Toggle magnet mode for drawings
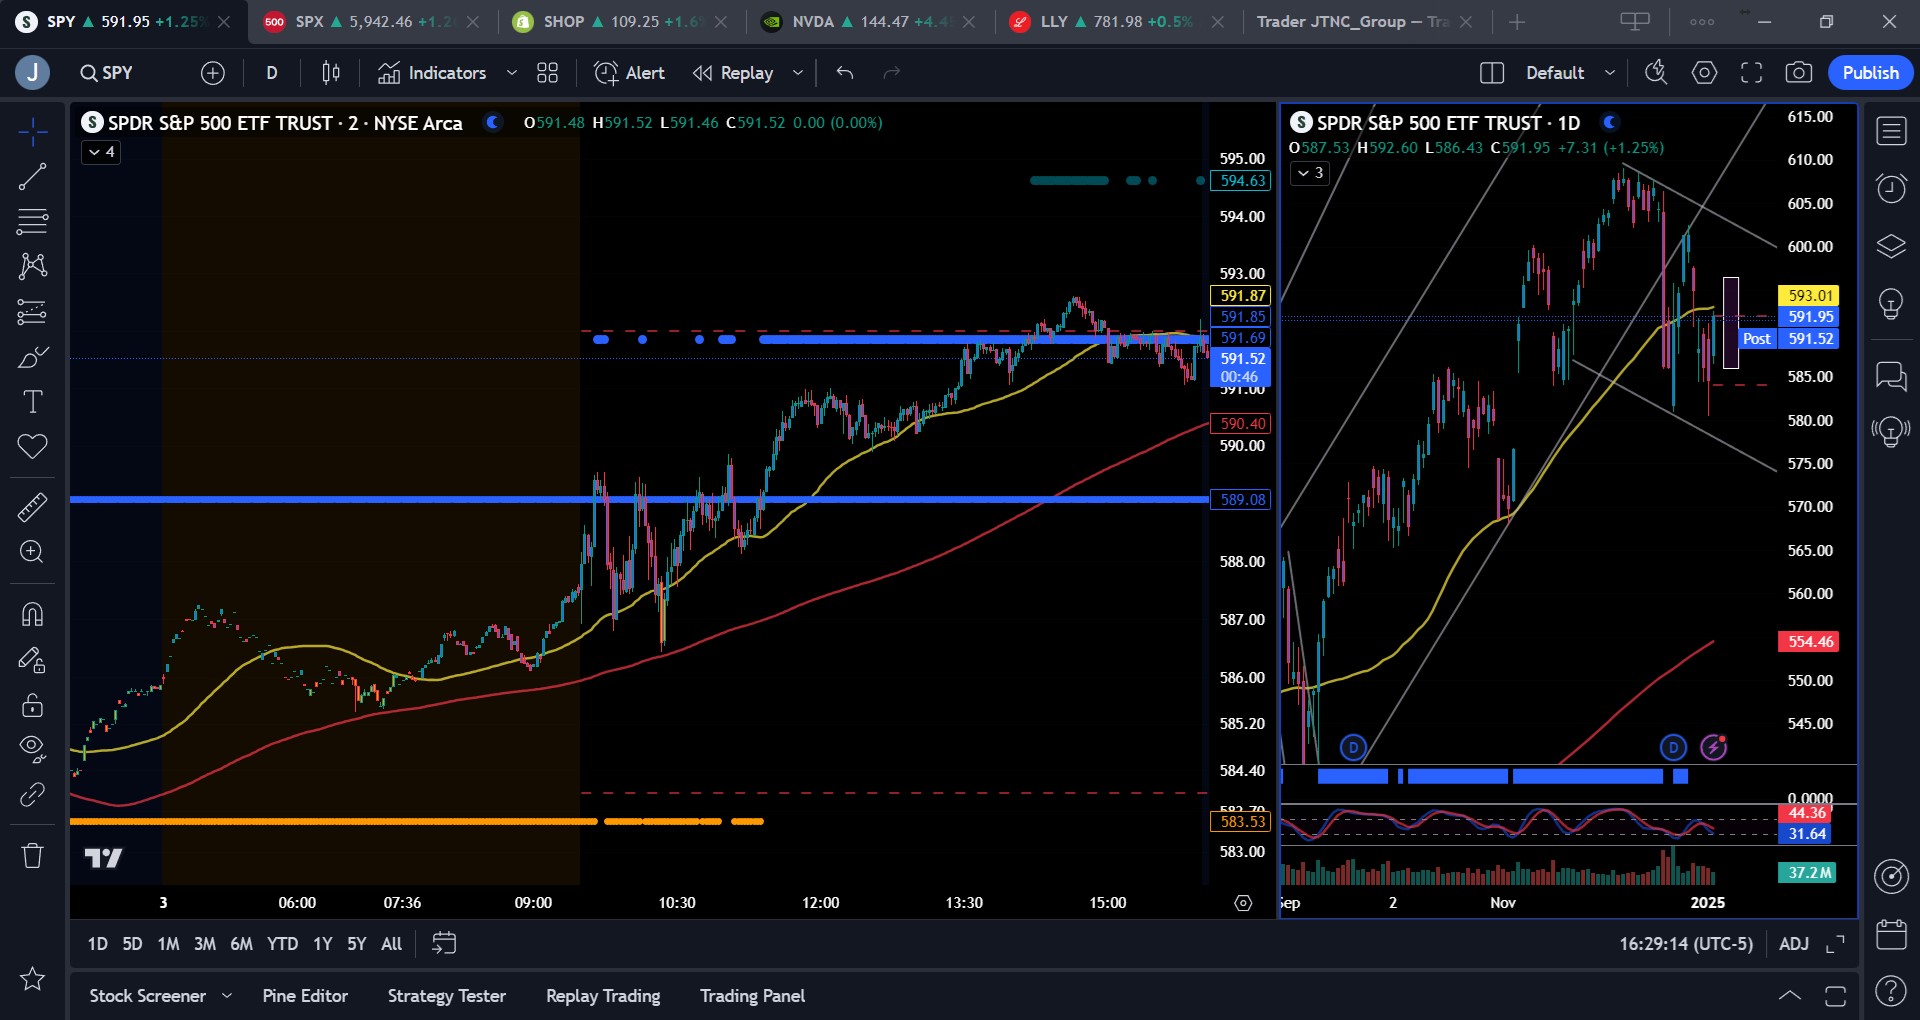Image resolution: width=1920 pixels, height=1020 pixels. tap(32, 613)
